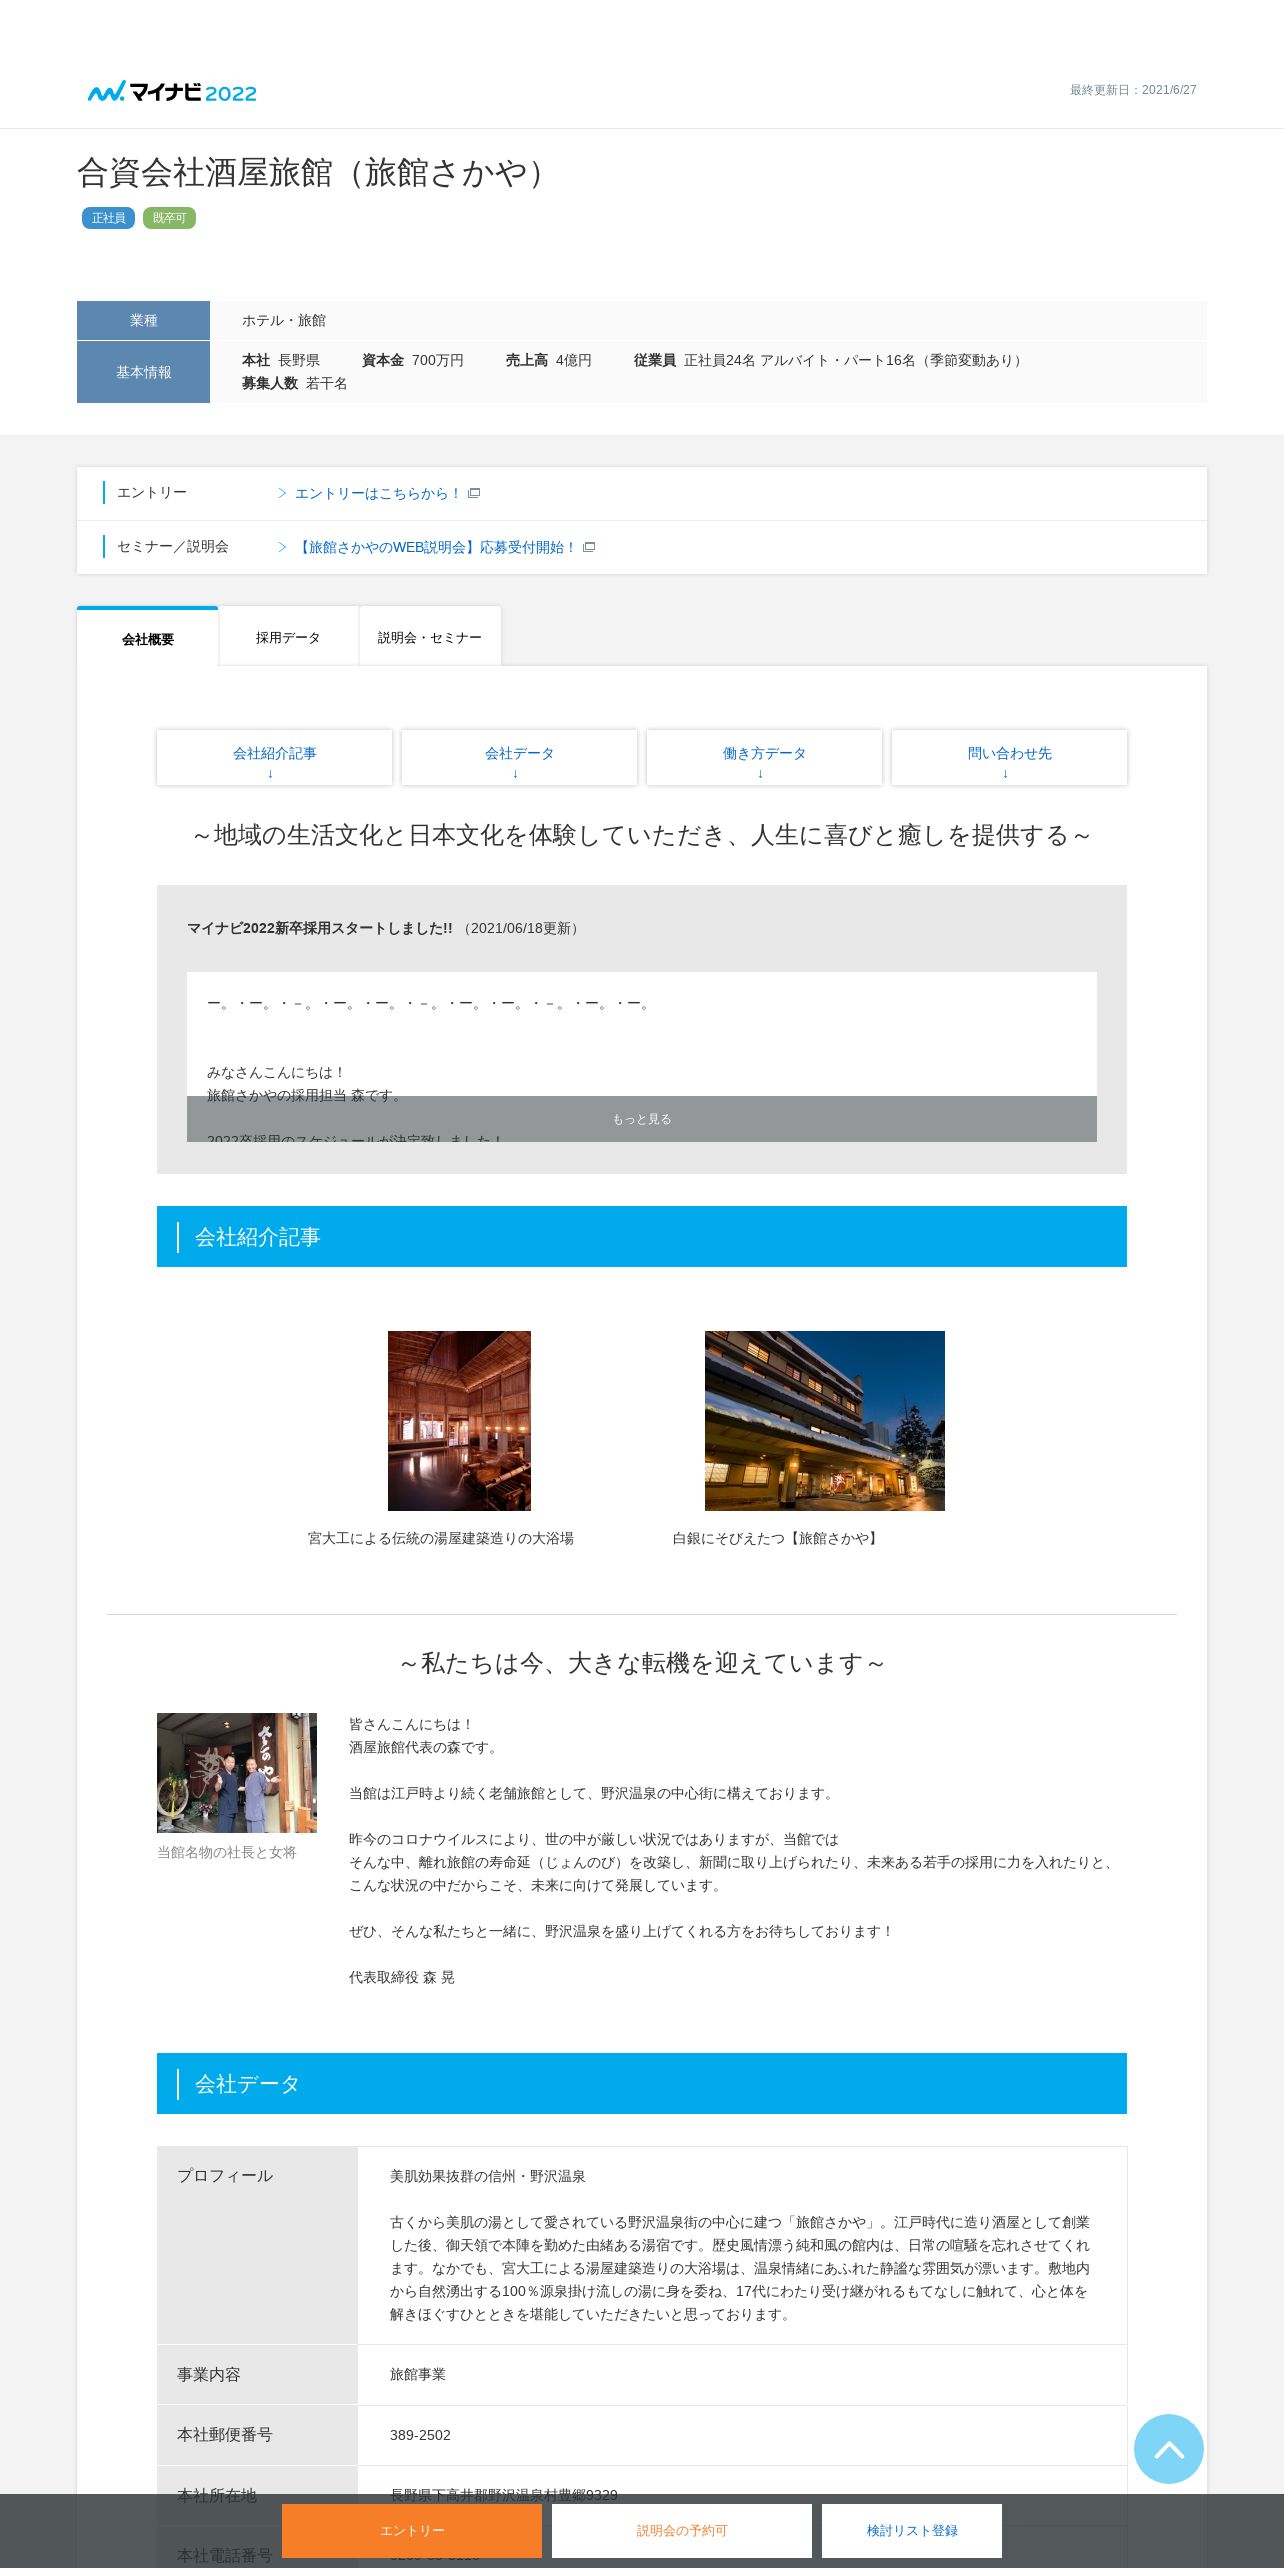Click the postal code 389-2502
Viewport: 1284px width, 2568px height.
(x=420, y=2435)
